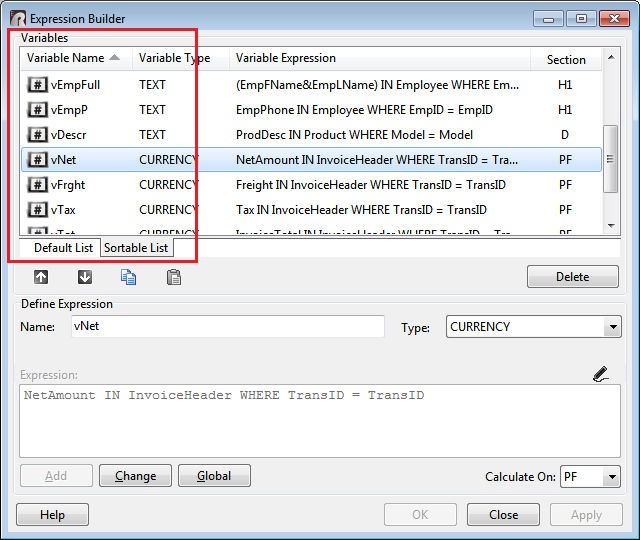The image size is (640, 540).
Task: Click the Name input field containing vNet
Action: [226, 327]
